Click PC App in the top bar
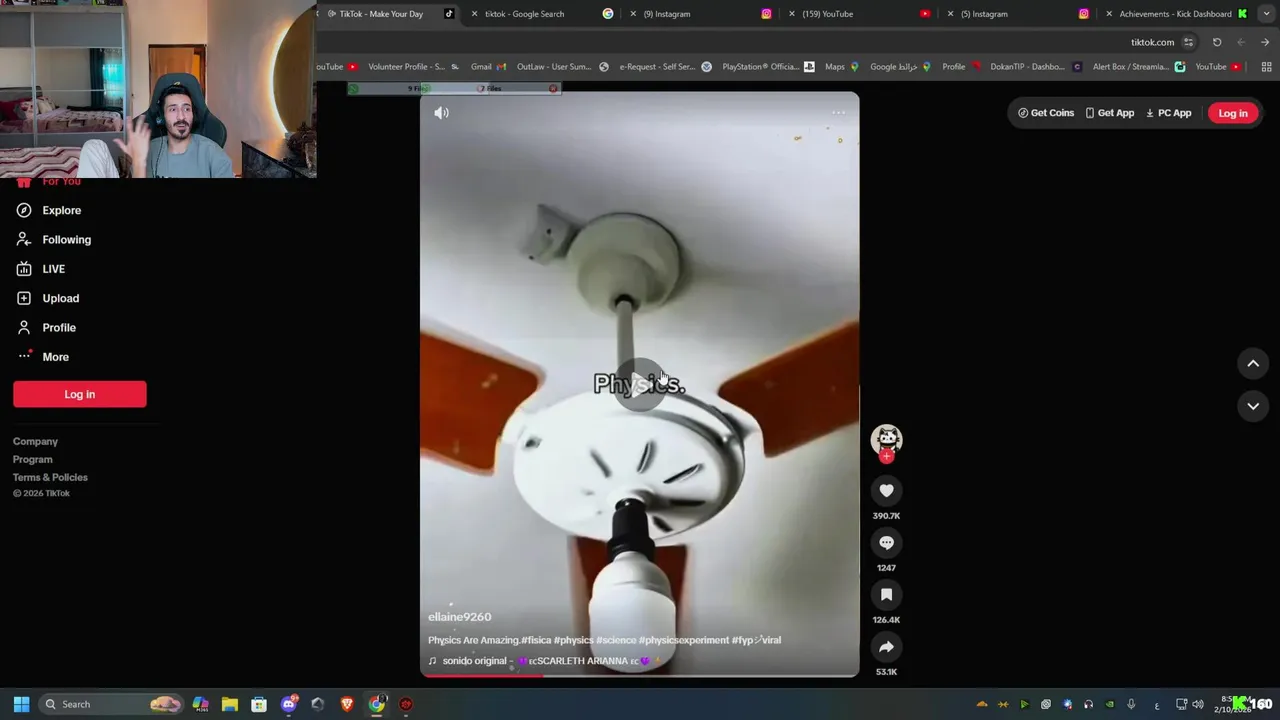The image size is (1280, 720). point(1169,113)
